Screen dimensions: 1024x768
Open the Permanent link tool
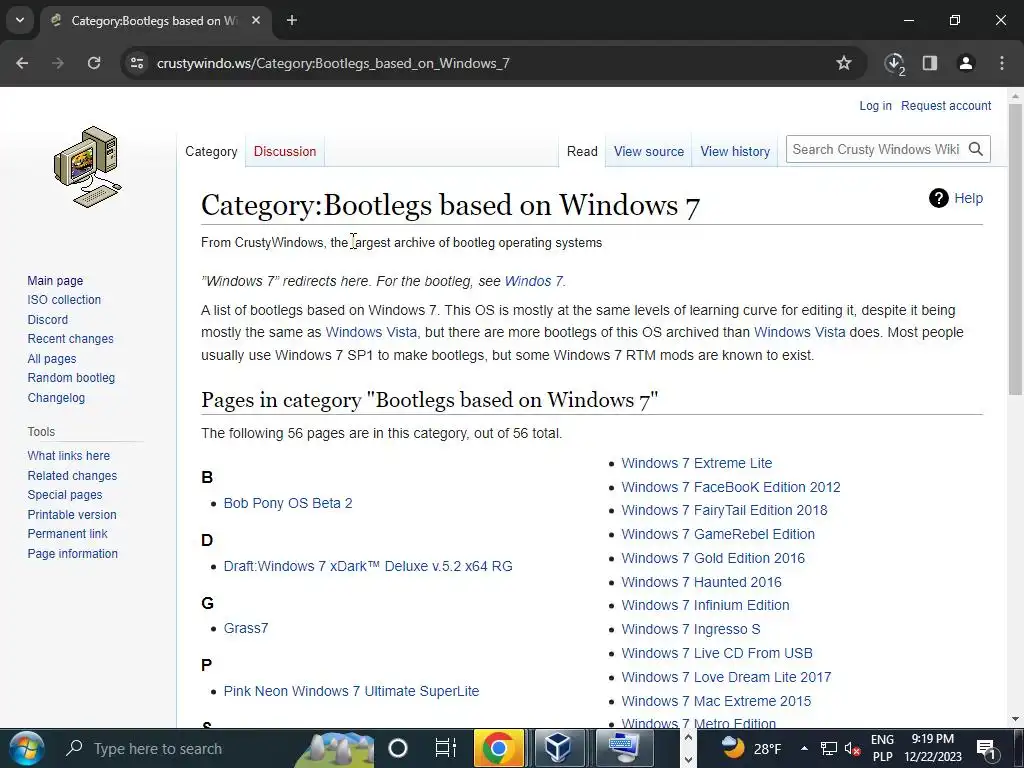click(x=67, y=534)
